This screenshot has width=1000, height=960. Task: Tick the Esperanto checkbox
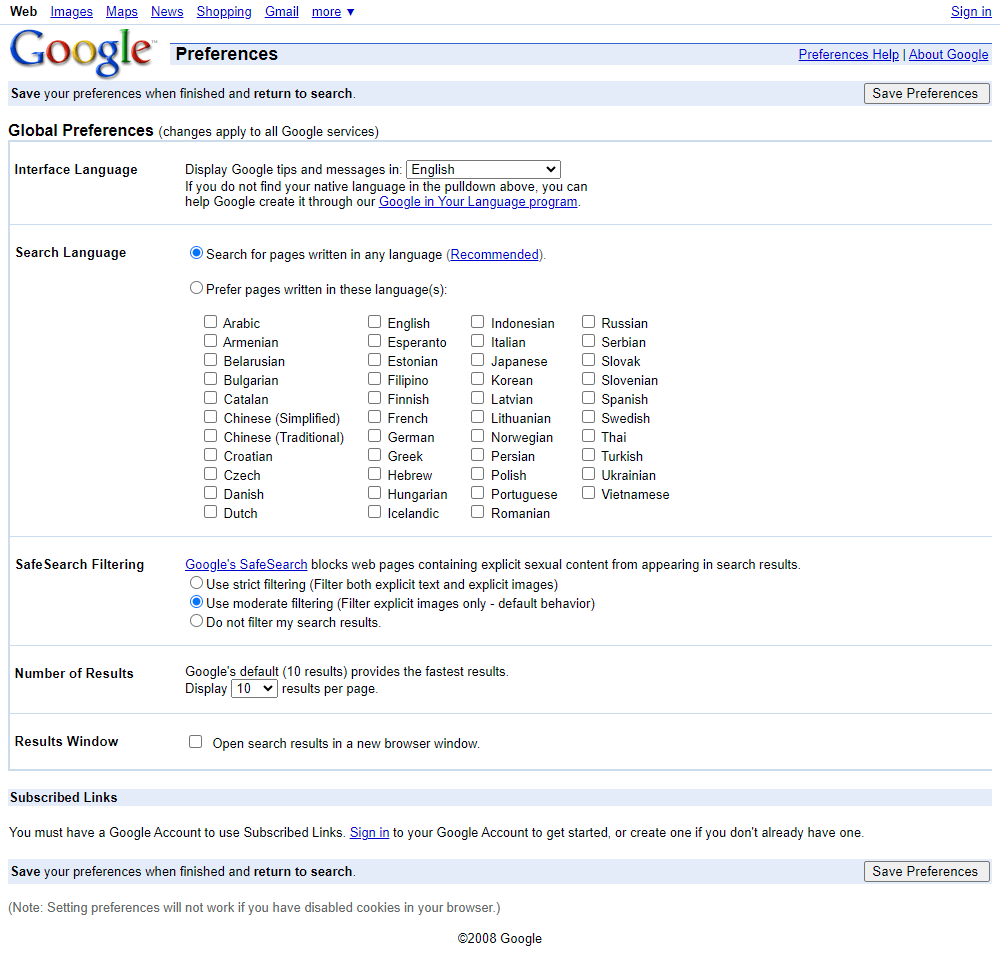click(374, 341)
